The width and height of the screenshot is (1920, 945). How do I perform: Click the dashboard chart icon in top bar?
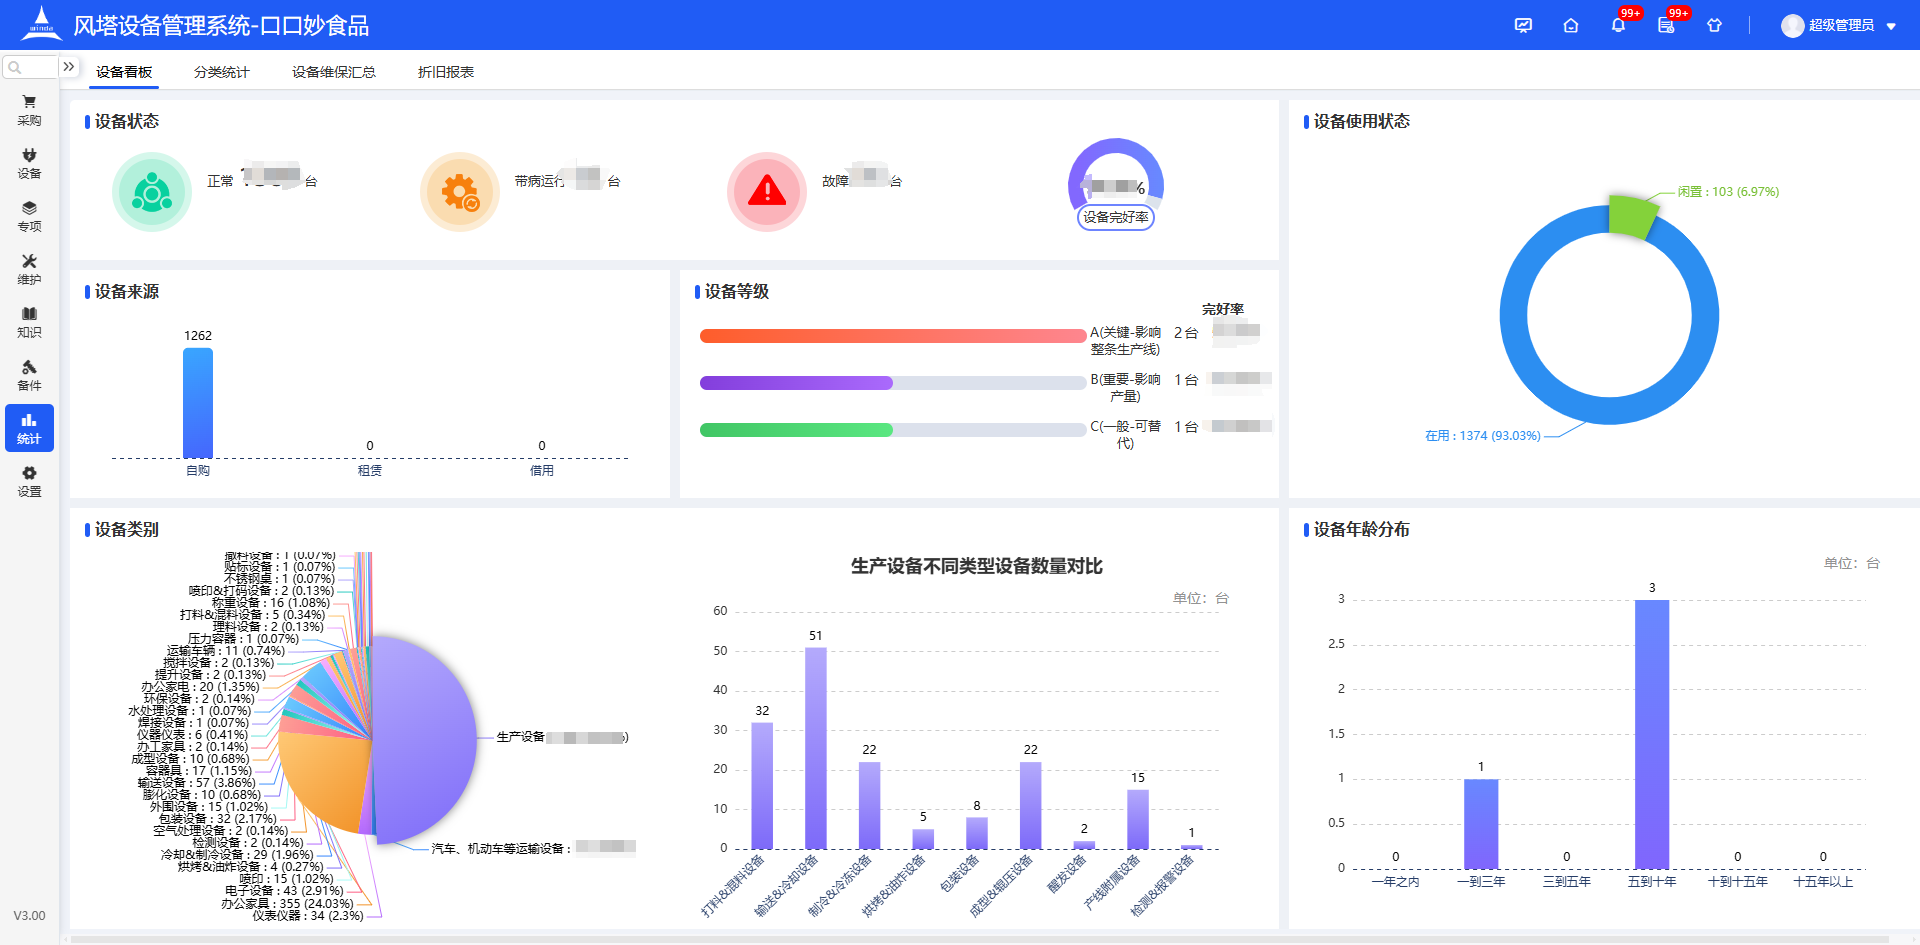(1523, 25)
